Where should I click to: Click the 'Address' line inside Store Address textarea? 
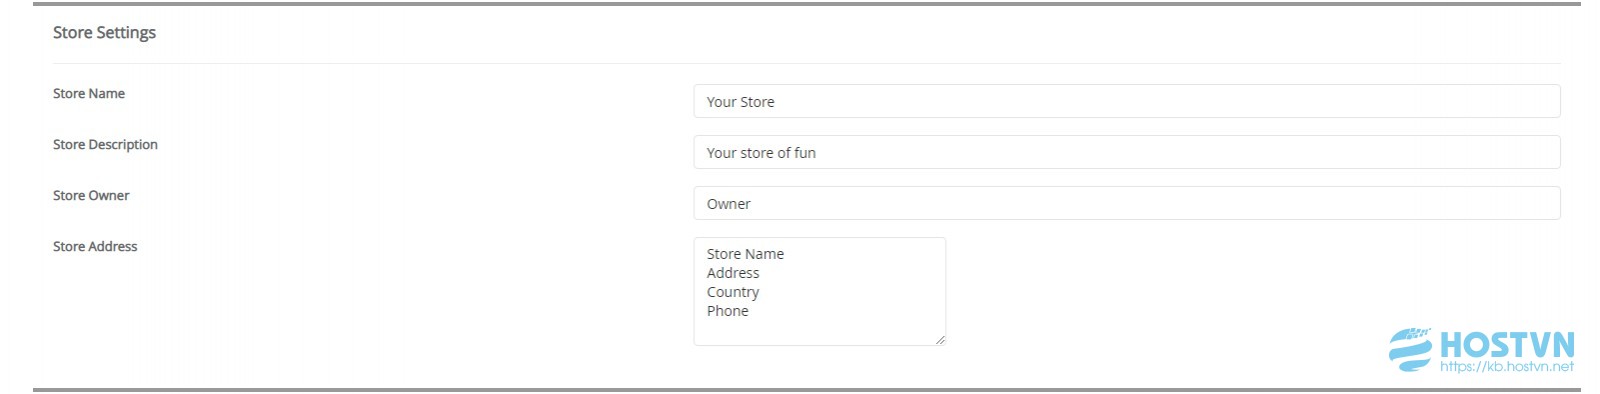733,273
